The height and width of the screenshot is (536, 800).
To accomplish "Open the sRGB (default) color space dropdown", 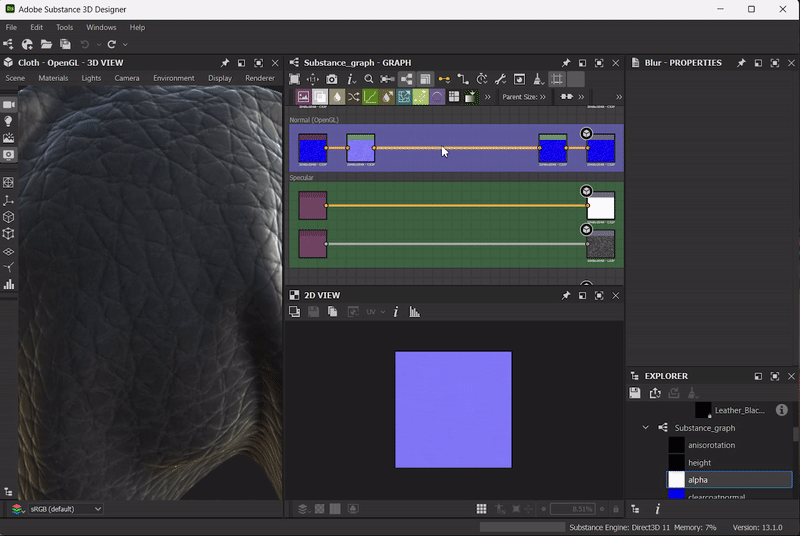I will coord(66,509).
